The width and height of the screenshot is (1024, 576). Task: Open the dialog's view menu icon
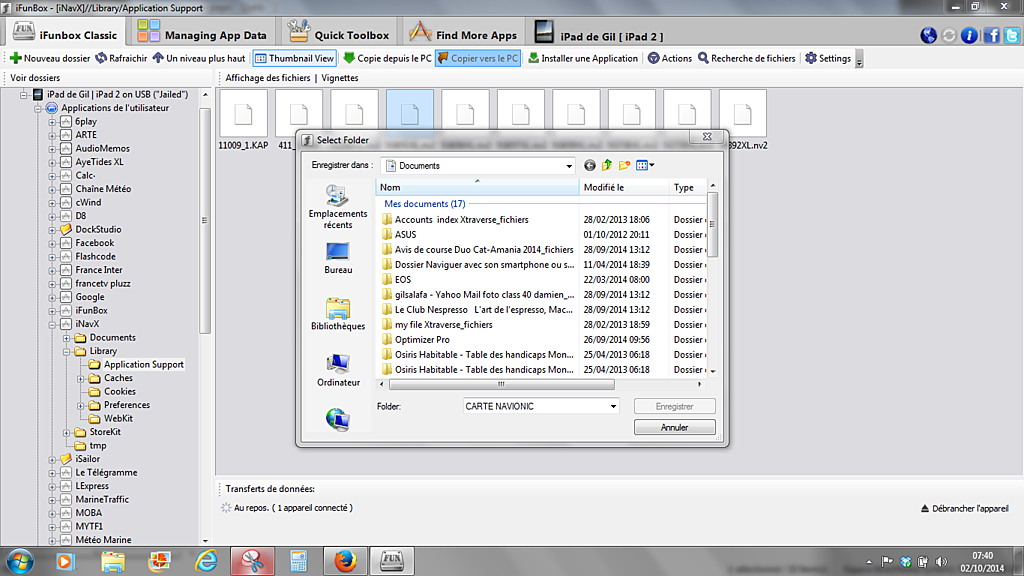click(645, 165)
